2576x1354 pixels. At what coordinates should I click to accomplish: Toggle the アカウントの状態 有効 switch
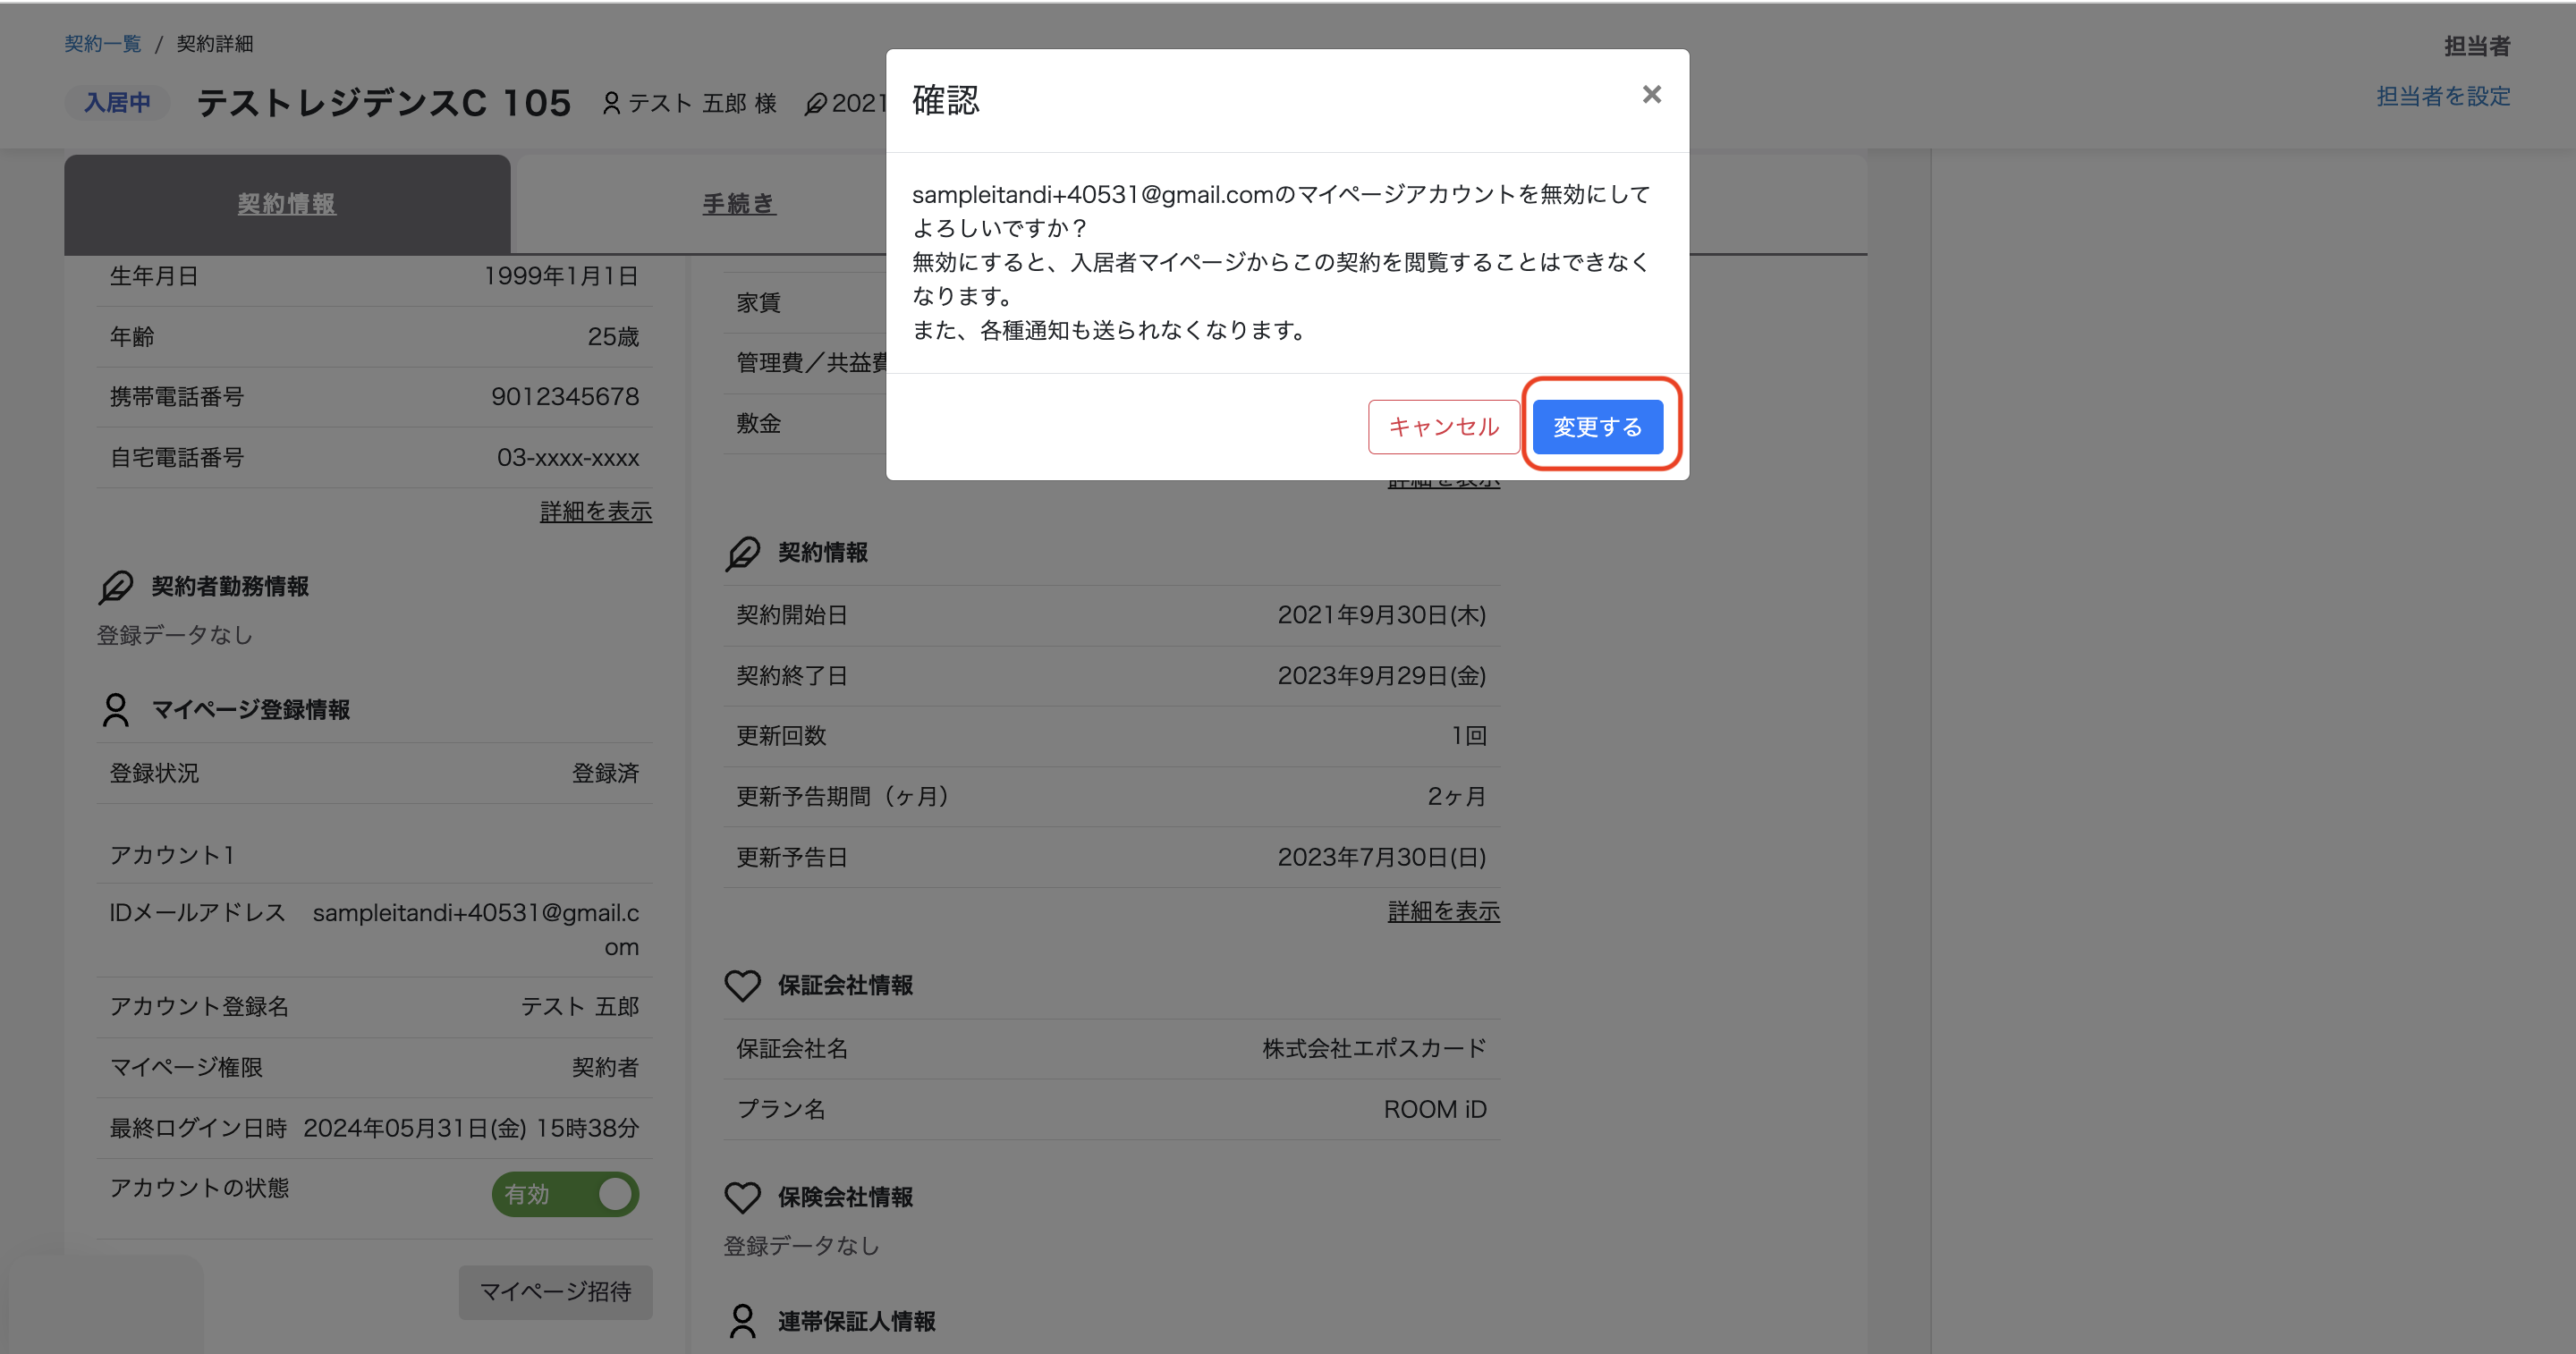click(565, 1194)
